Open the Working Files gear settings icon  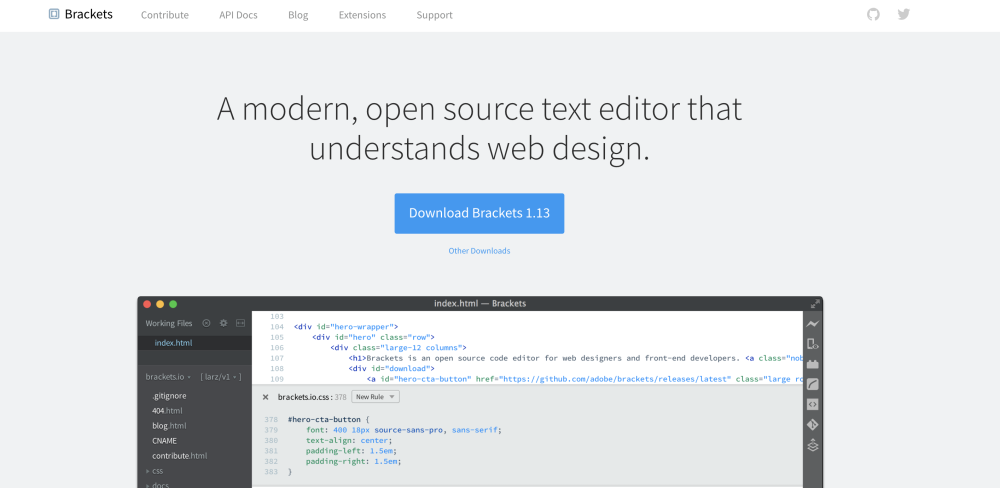click(x=223, y=323)
